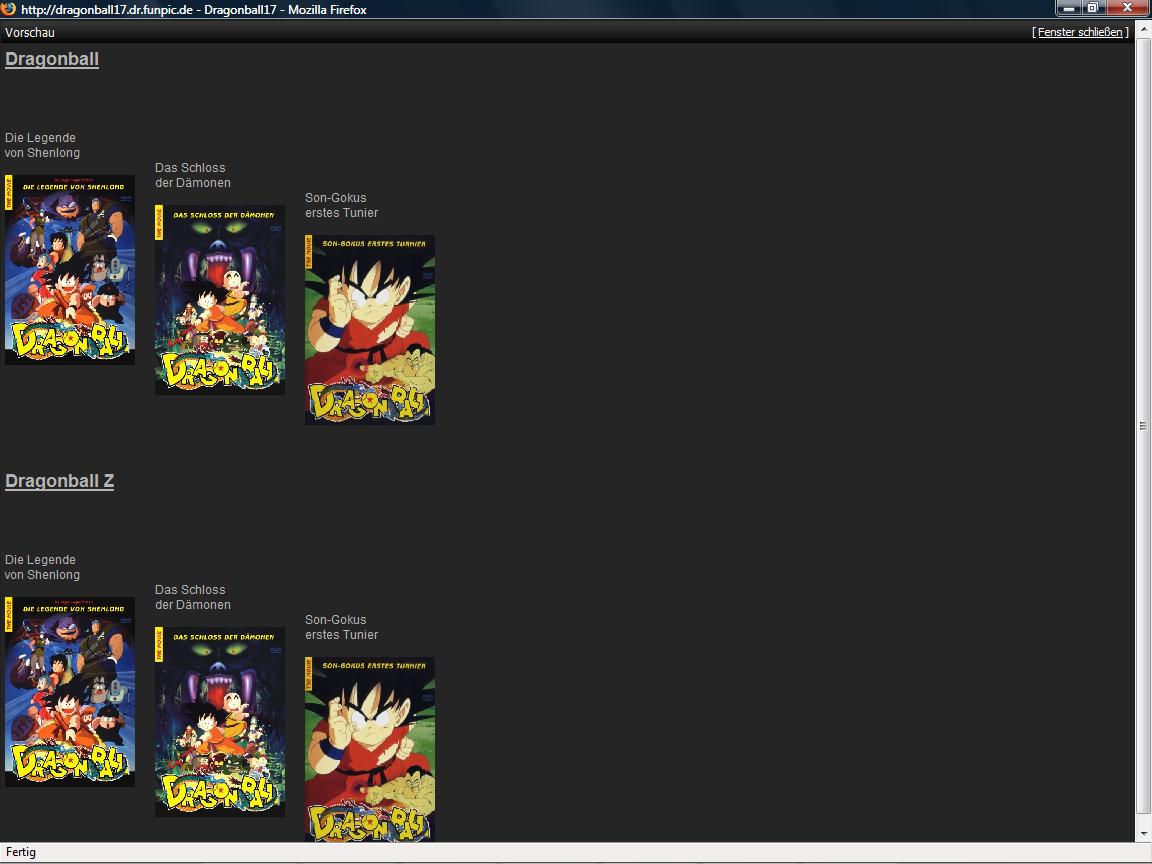This screenshot has width=1152, height=864.
Task: Select 'Das Schloss der Dämonen' cover under Dragonball
Action: (220, 300)
